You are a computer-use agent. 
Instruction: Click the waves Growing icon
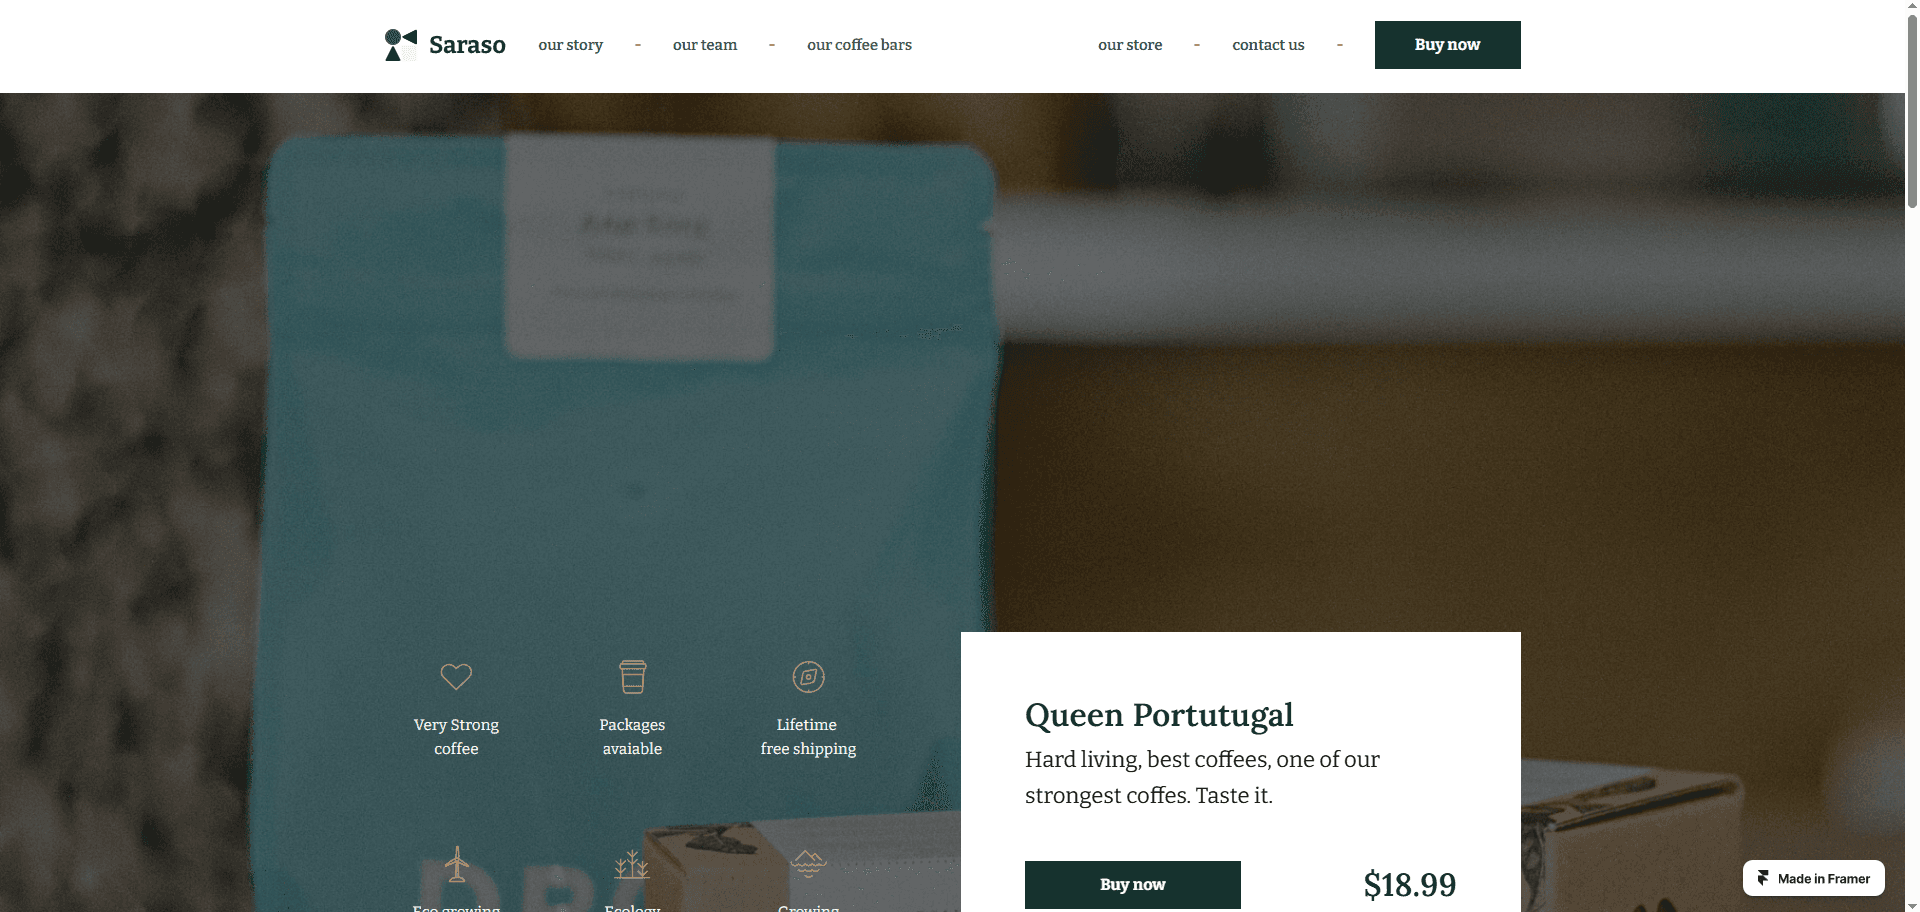pos(808,862)
